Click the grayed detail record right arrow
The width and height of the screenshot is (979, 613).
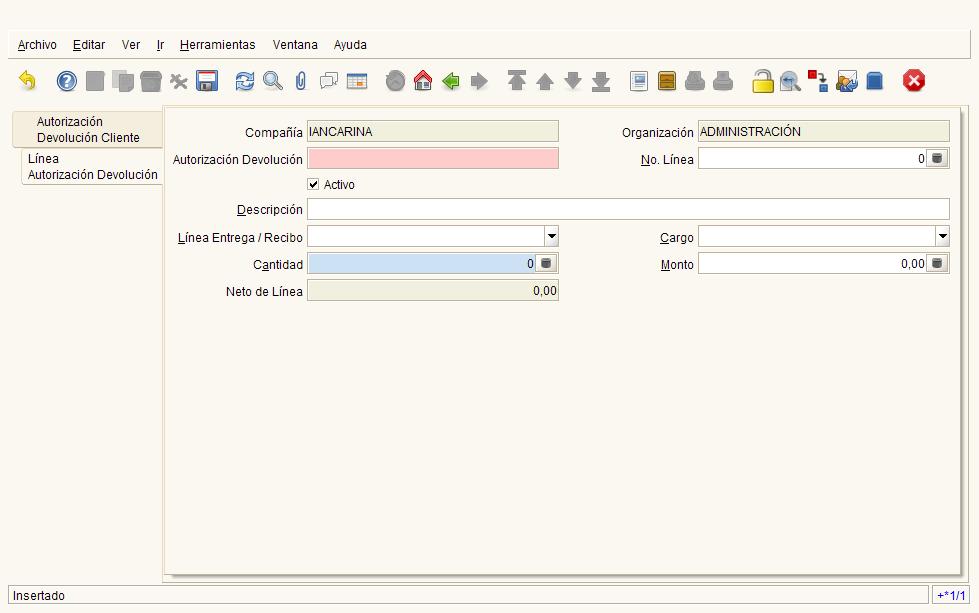click(479, 81)
